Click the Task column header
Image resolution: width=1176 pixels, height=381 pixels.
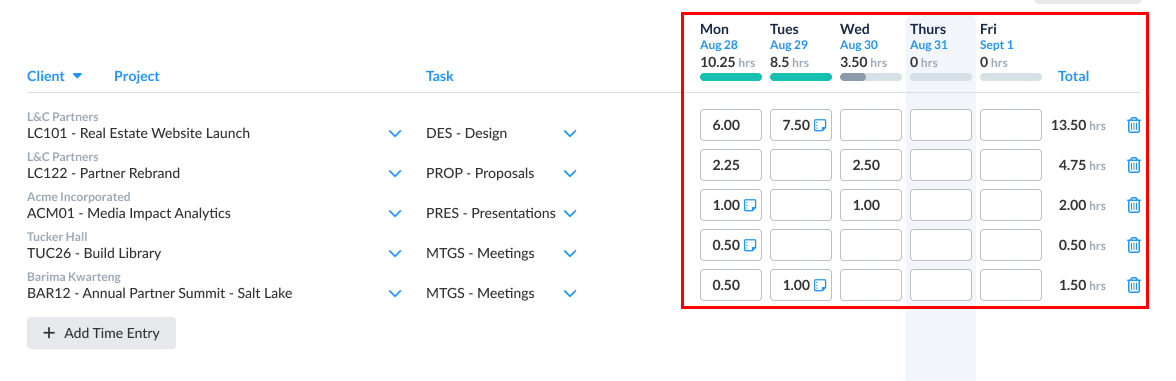(440, 76)
